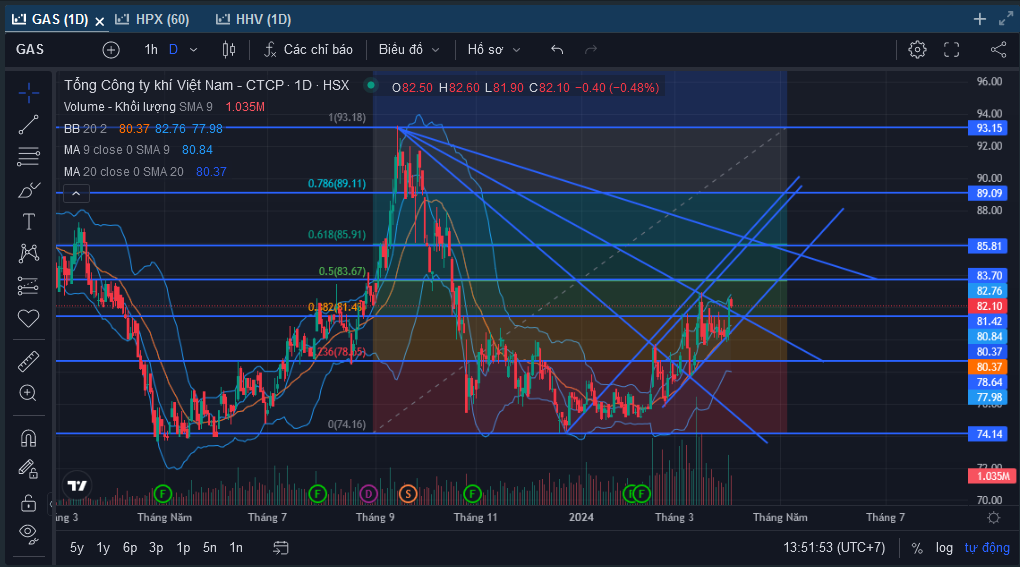Open the chart patterns tool
This screenshot has height=567, width=1020.
click(29, 254)
